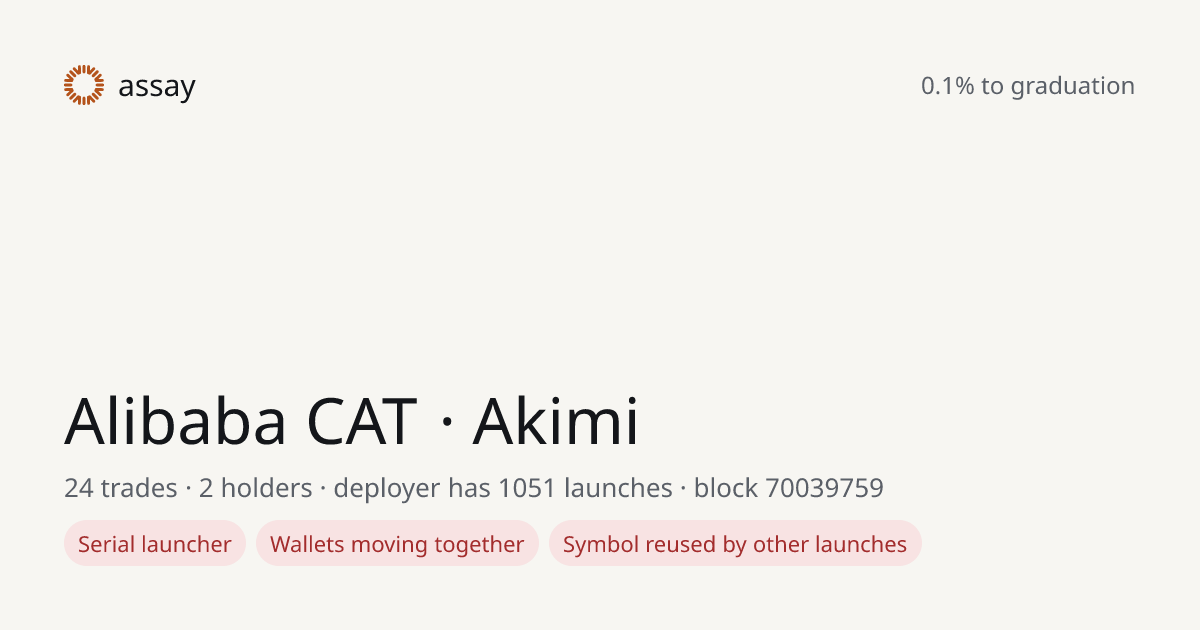Click the 0.1% to graduation status
This screenshot has height=630, width=1200.
[x=1027, y=86]
